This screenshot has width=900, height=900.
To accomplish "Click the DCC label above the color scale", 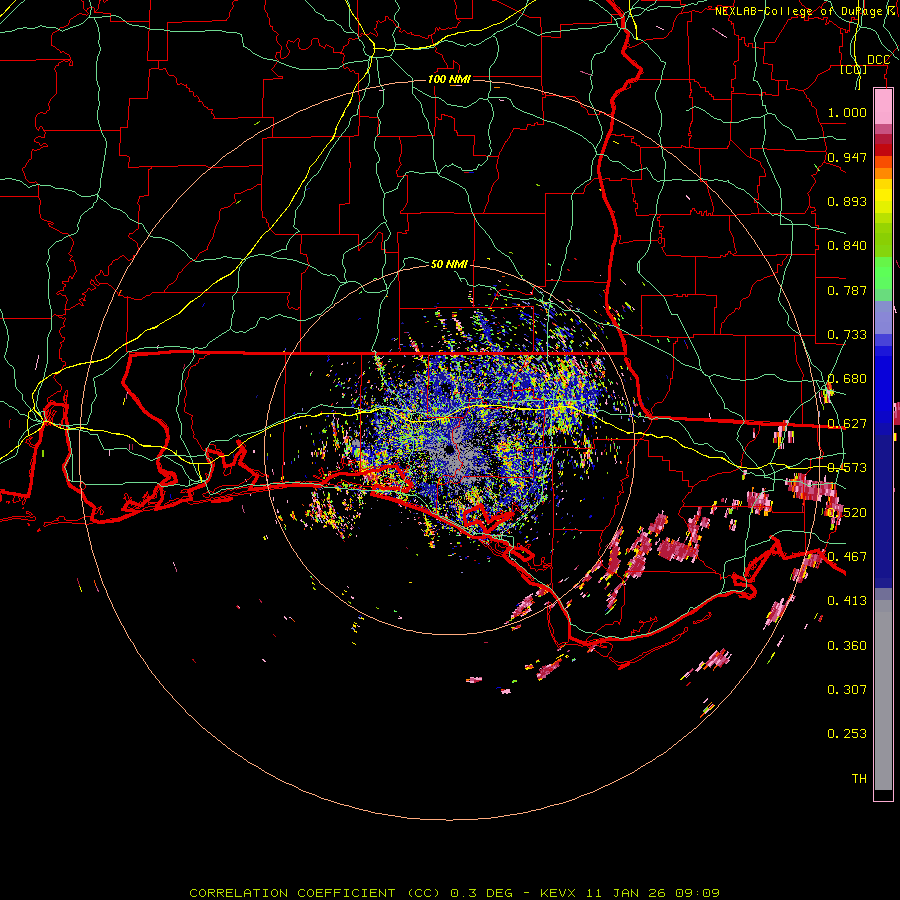I will click(x=878, y=60).
